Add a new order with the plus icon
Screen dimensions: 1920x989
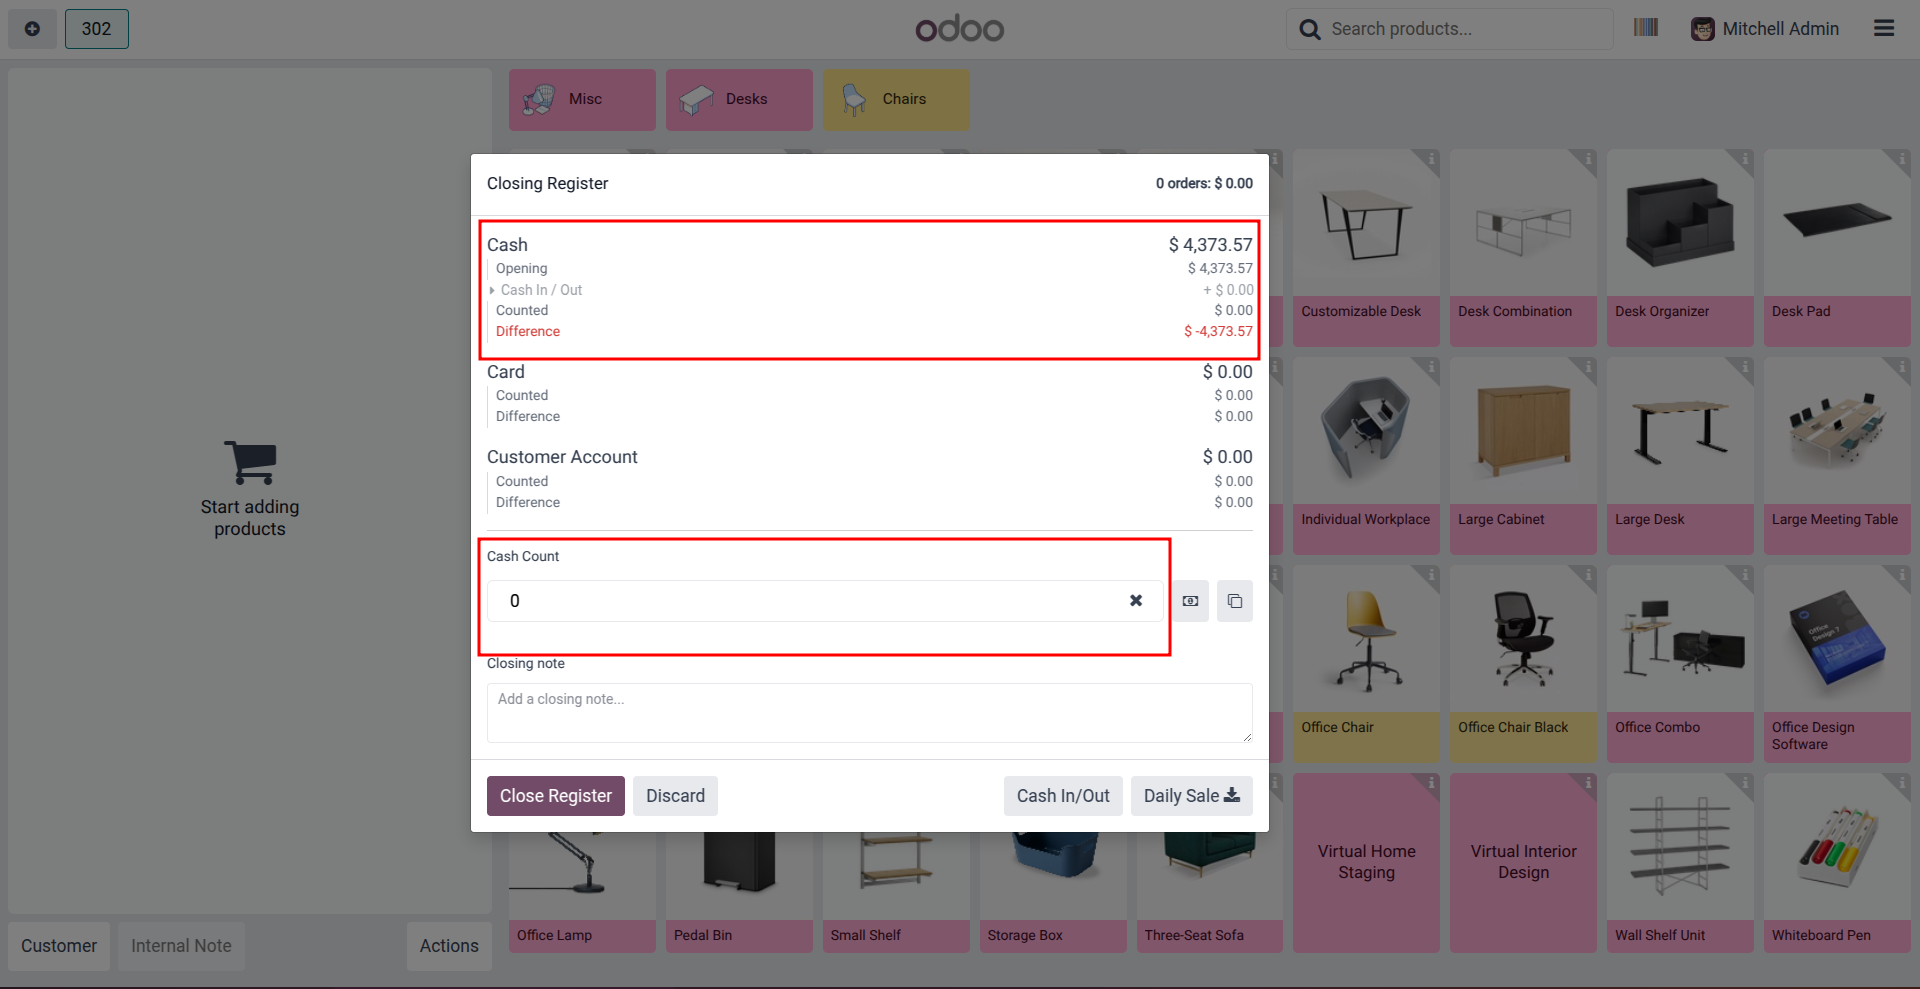32,29
